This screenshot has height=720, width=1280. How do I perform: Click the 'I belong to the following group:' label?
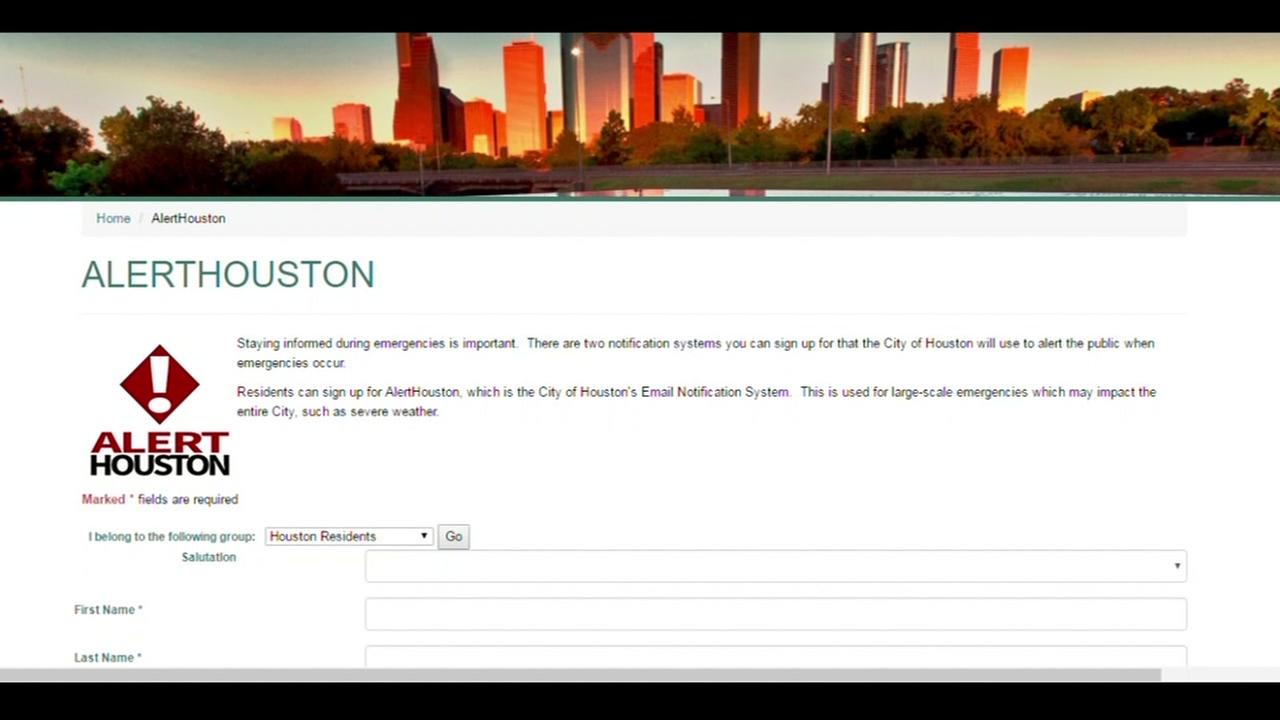pyautogui.click(x=172, y=537)
